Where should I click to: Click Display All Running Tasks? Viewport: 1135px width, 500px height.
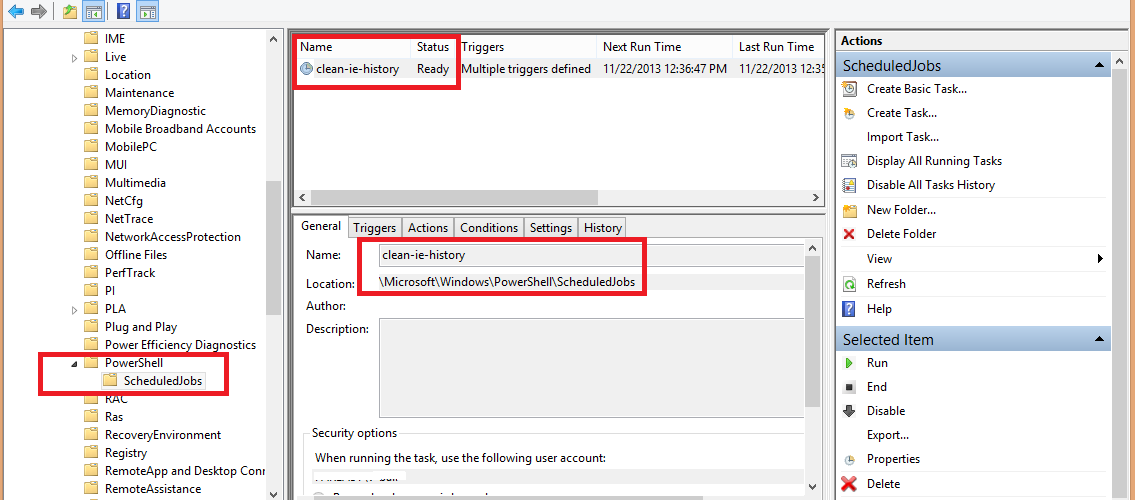(x=933, y=161)
